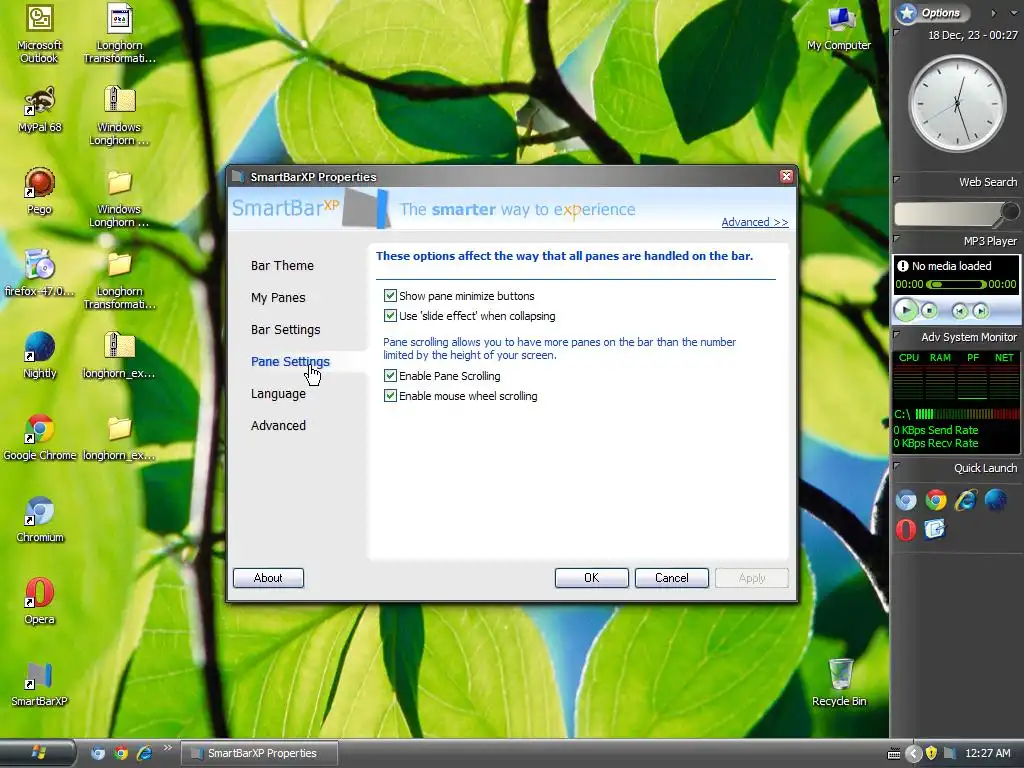Switch to the Bar Theme section
Viewport: 1024px width, 768px height.
coord(282,265)
